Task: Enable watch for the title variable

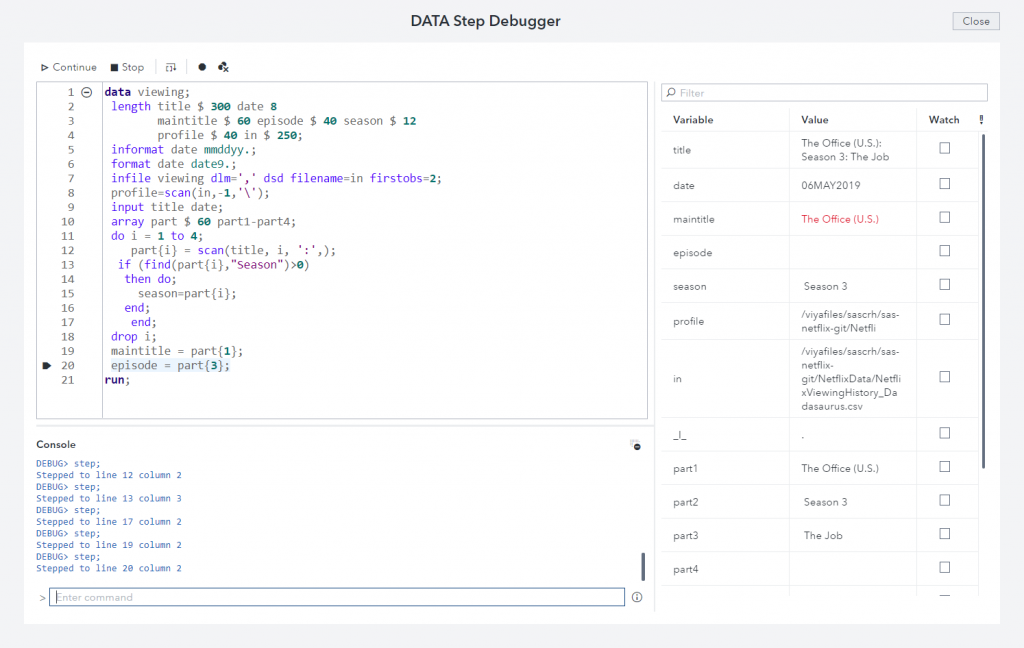Action: [944, 148]
